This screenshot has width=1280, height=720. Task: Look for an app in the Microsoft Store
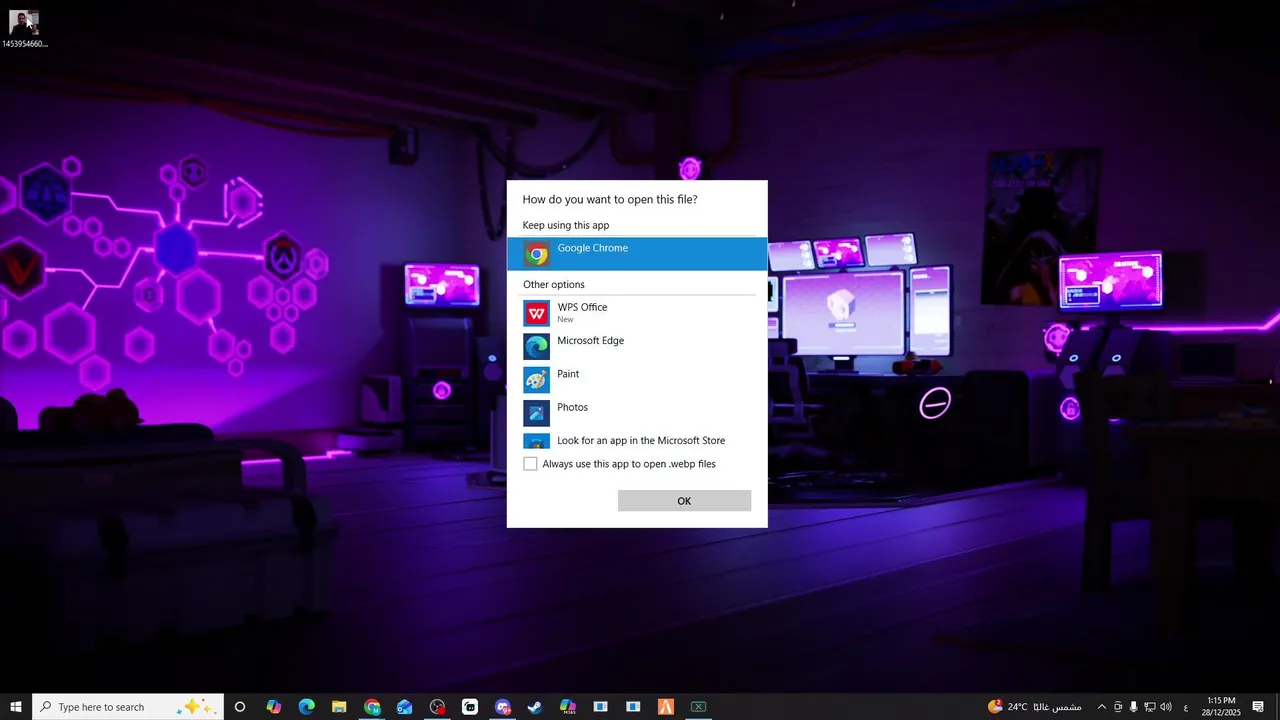(637, 440)
